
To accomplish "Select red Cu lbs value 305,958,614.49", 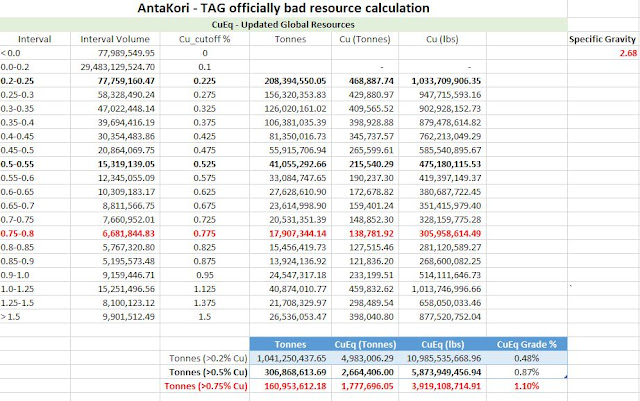I will pos(450,234).
